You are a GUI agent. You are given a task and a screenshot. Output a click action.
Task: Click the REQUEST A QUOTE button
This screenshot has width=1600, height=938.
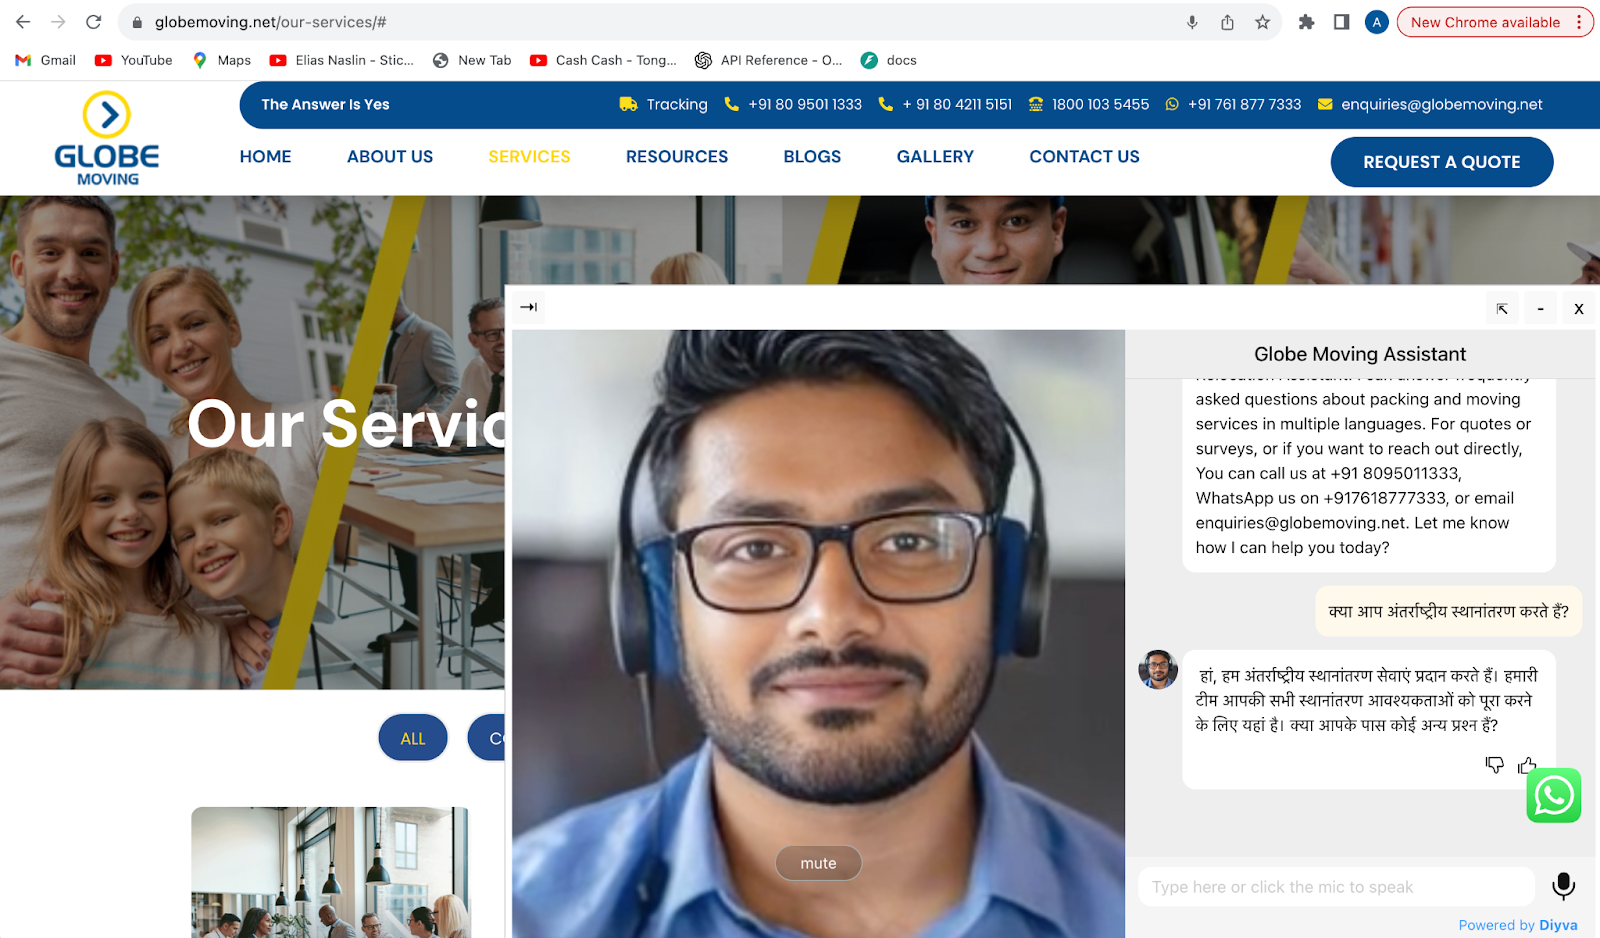pos(1441,161)
